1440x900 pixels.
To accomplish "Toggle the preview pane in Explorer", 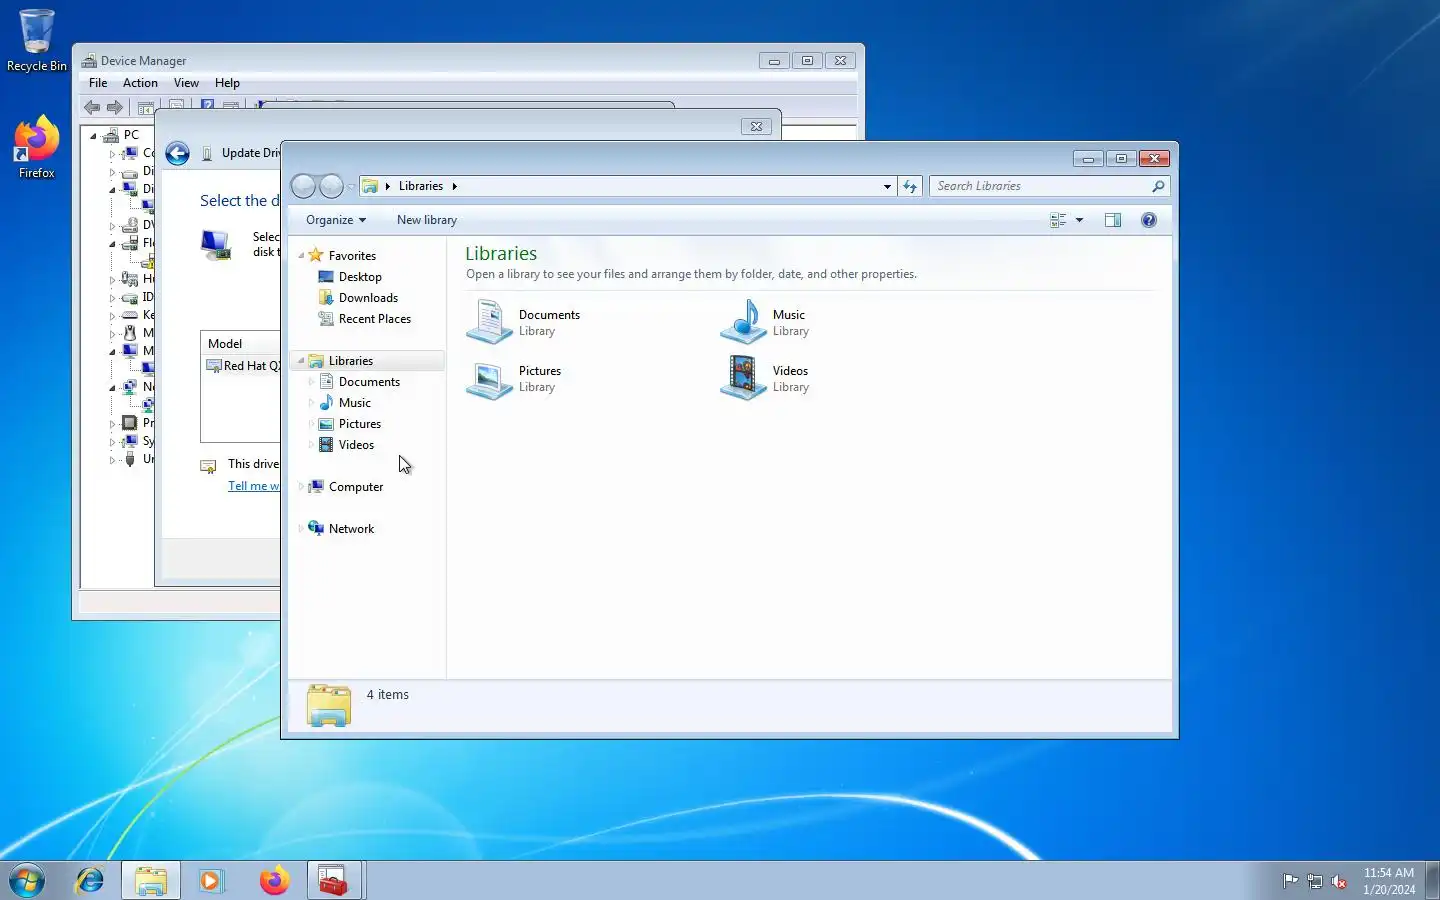I will [1113, 220].
